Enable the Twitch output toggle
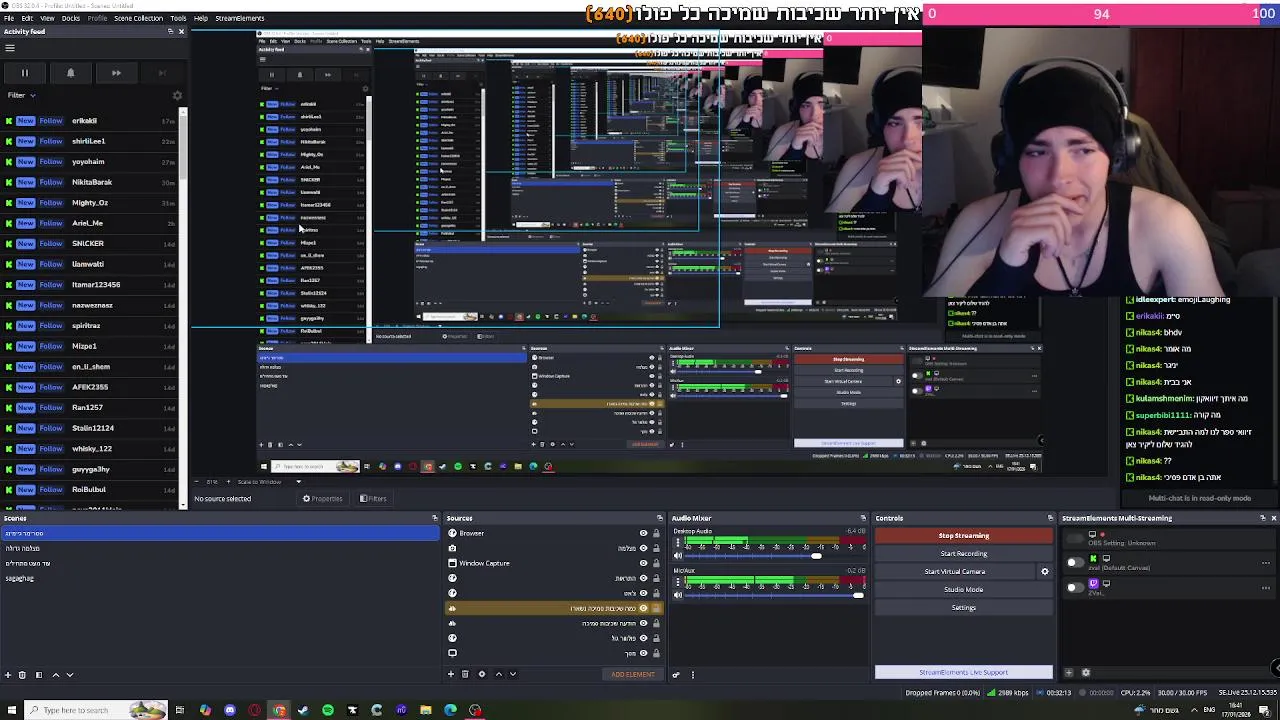1280x720 pixels. point(1074,587)
